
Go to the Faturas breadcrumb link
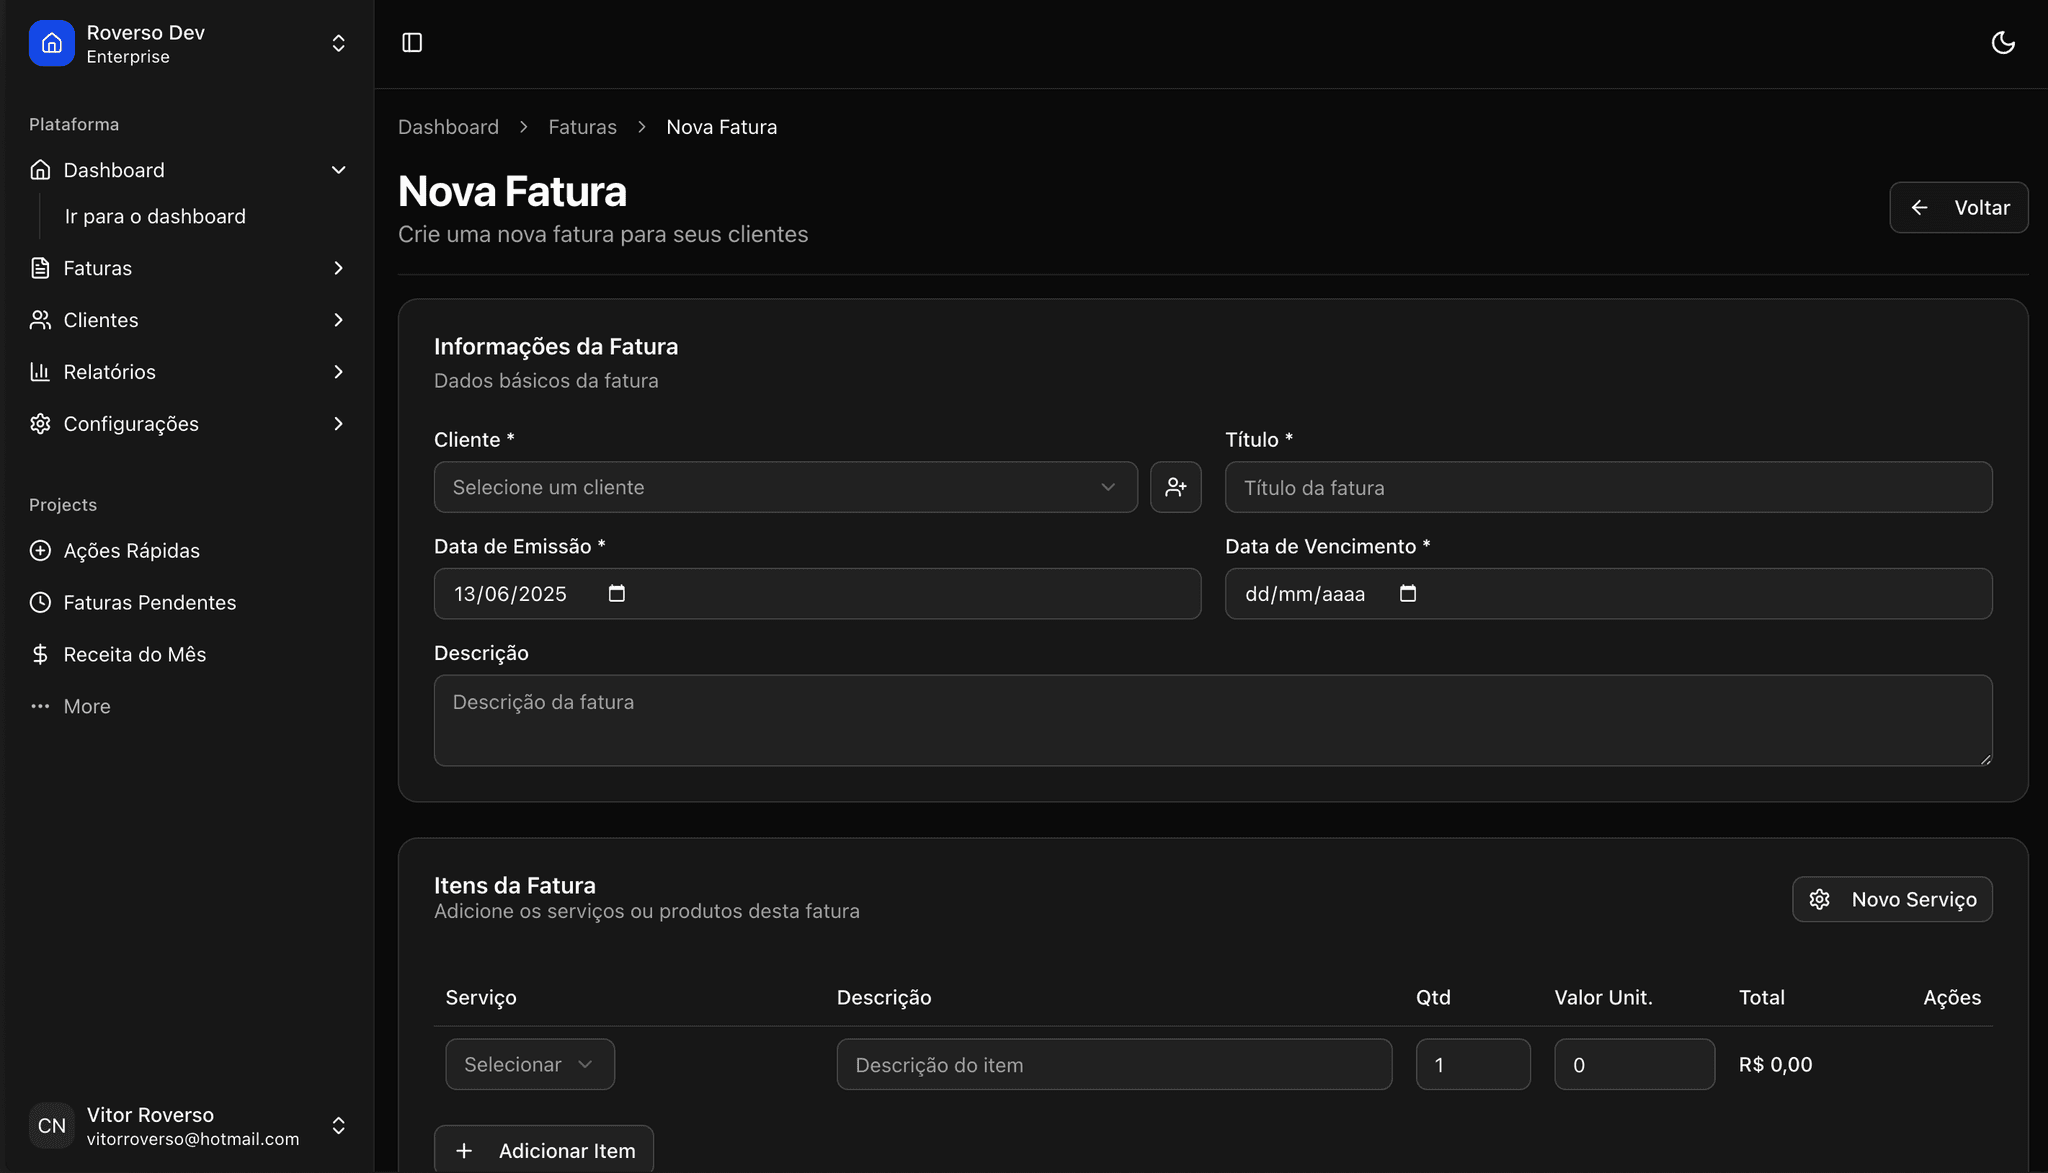pyautogui.click(x=582, y=127)
